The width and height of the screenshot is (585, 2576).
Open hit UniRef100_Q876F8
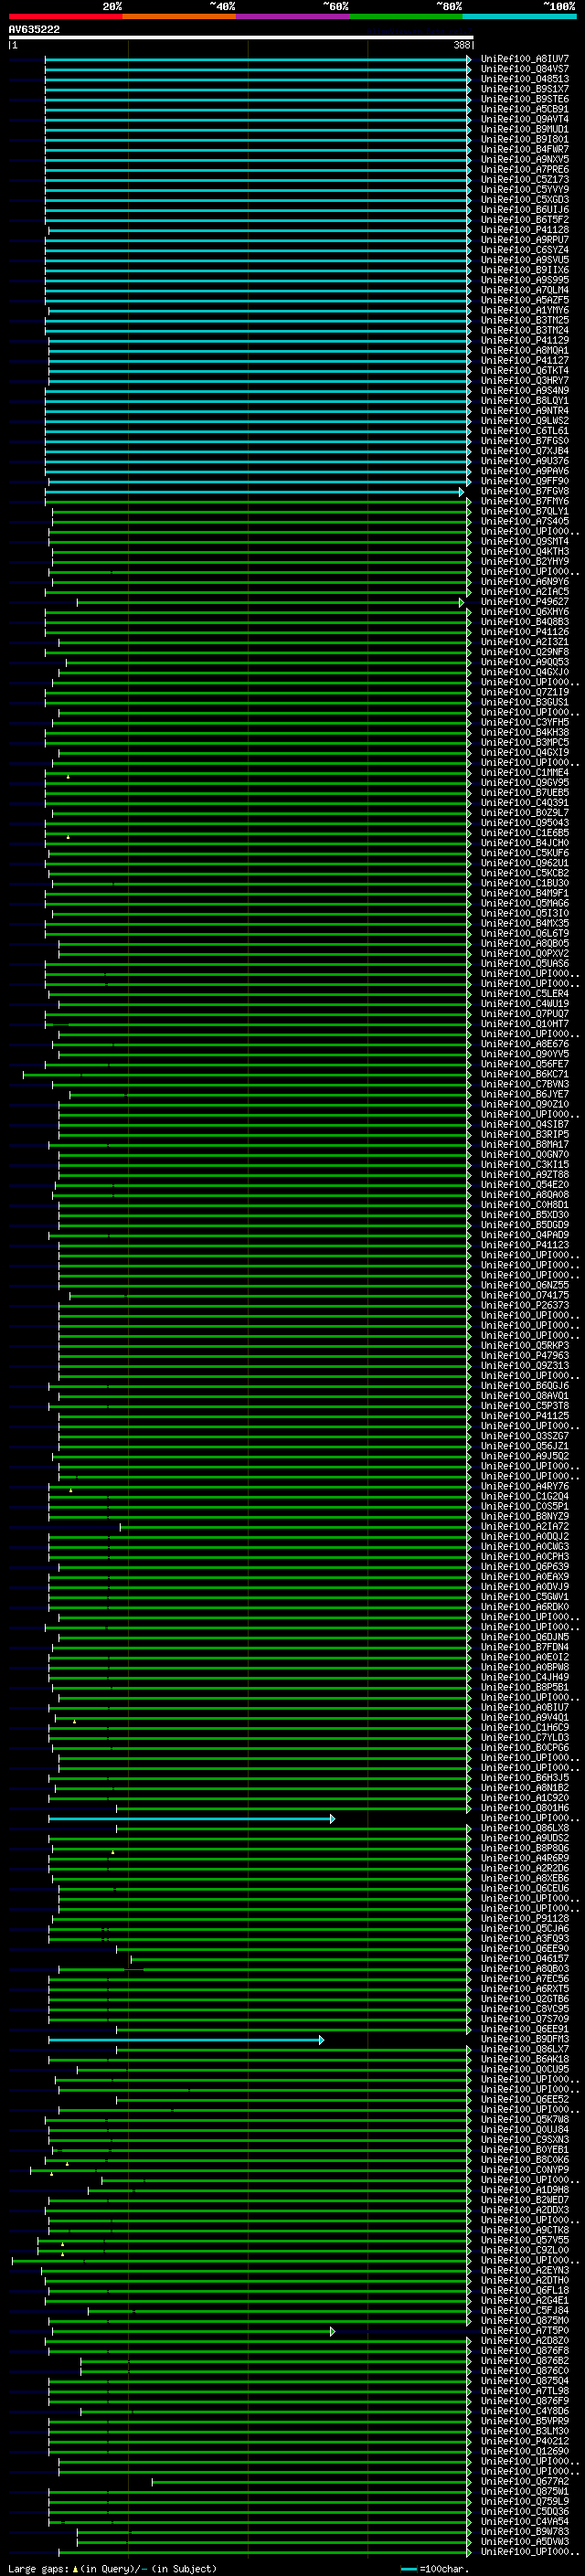tap(524, 2350)
